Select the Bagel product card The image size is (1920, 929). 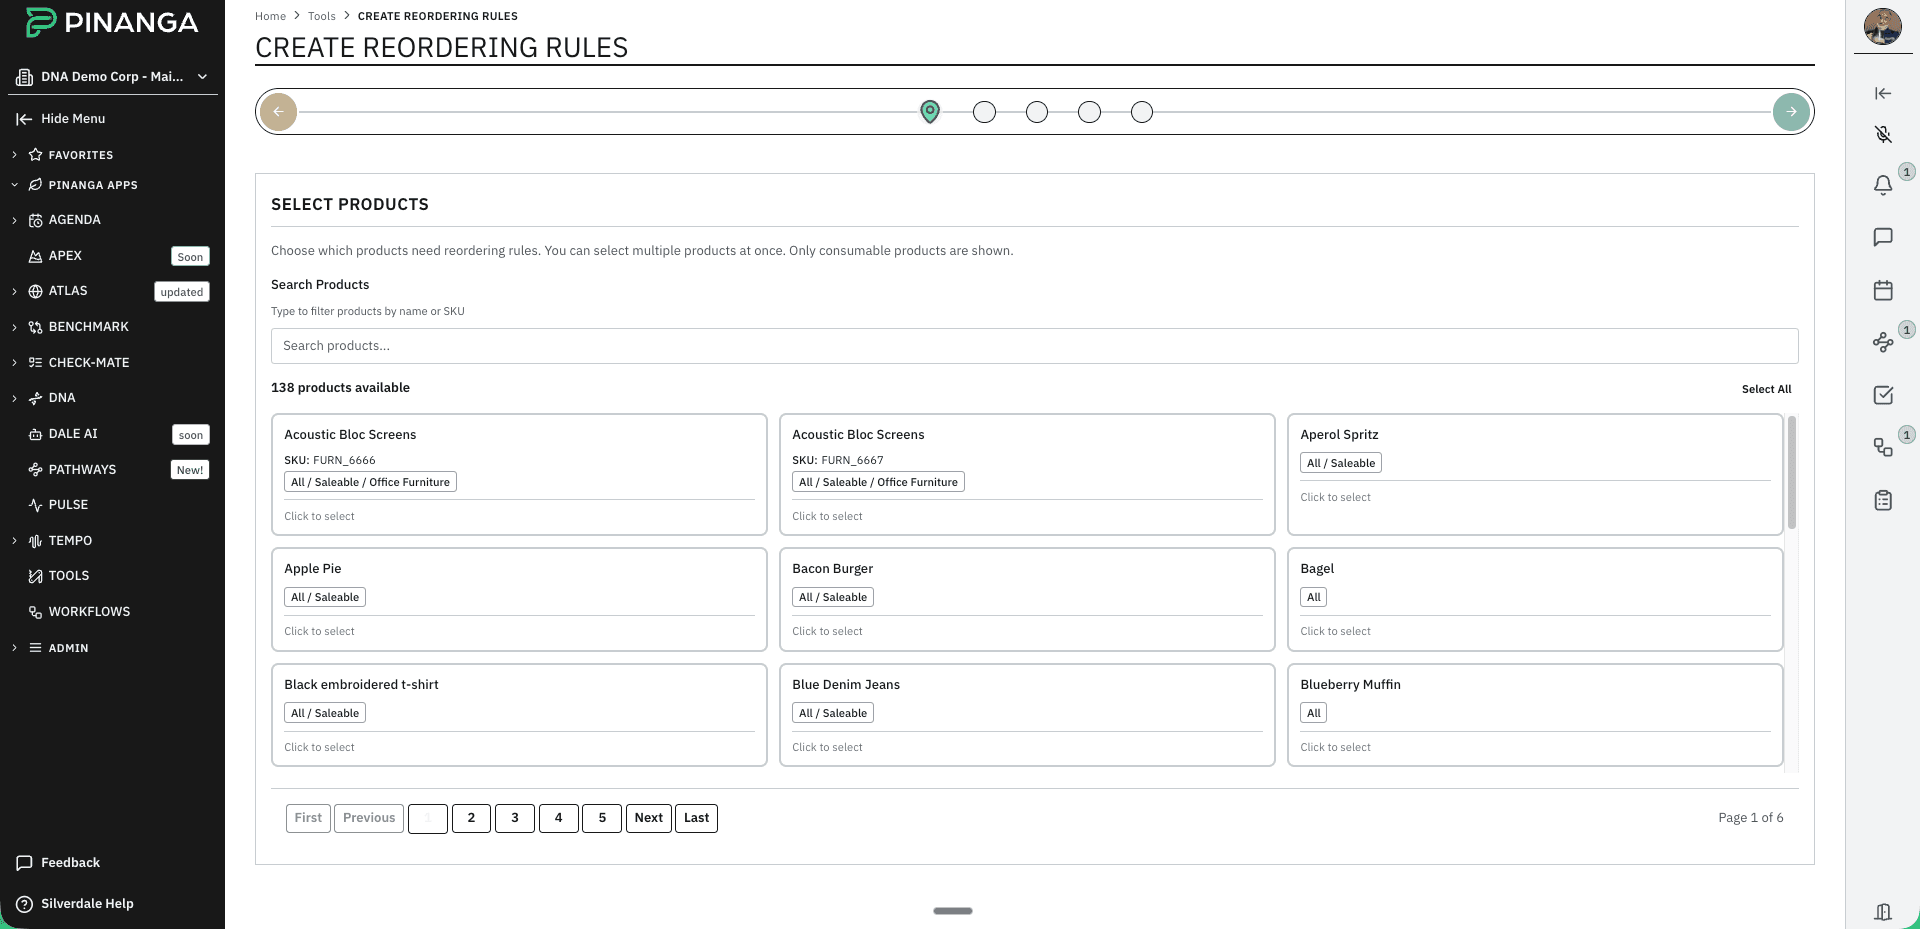(x=1534, y=599)
